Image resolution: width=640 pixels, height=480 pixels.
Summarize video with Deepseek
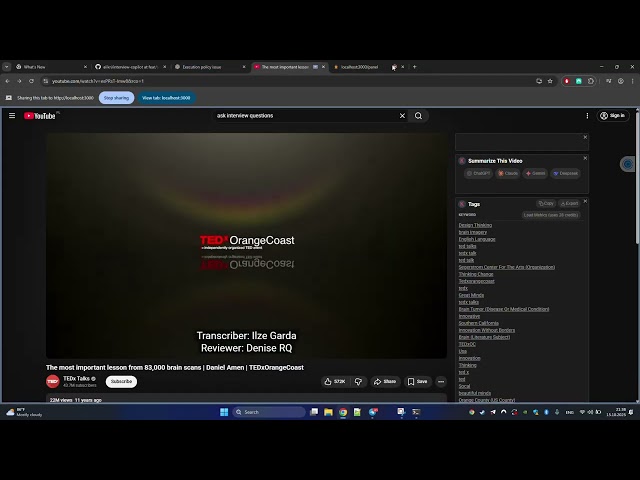tap(565, 173)
